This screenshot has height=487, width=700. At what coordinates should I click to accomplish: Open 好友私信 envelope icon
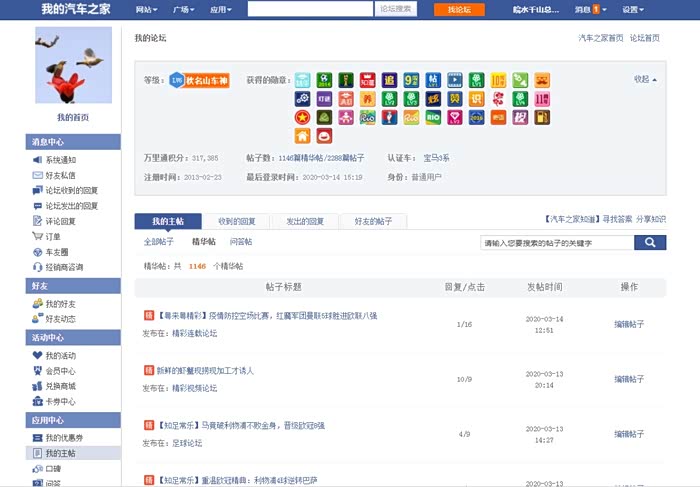(37, 175)
